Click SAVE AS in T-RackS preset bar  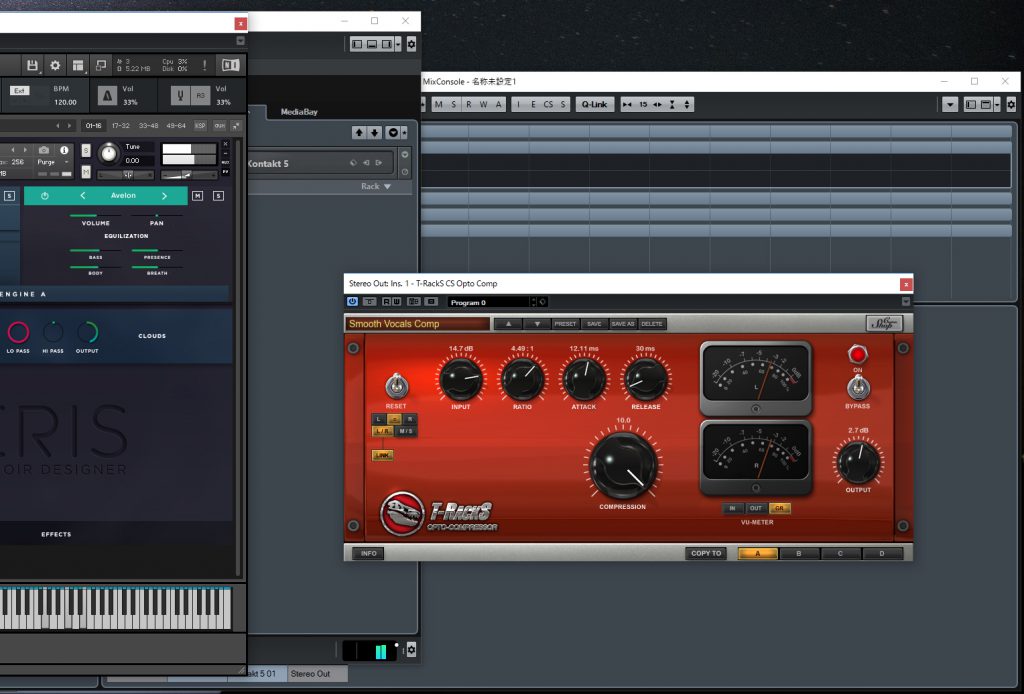pyautogui.click(x=622, y=324)
